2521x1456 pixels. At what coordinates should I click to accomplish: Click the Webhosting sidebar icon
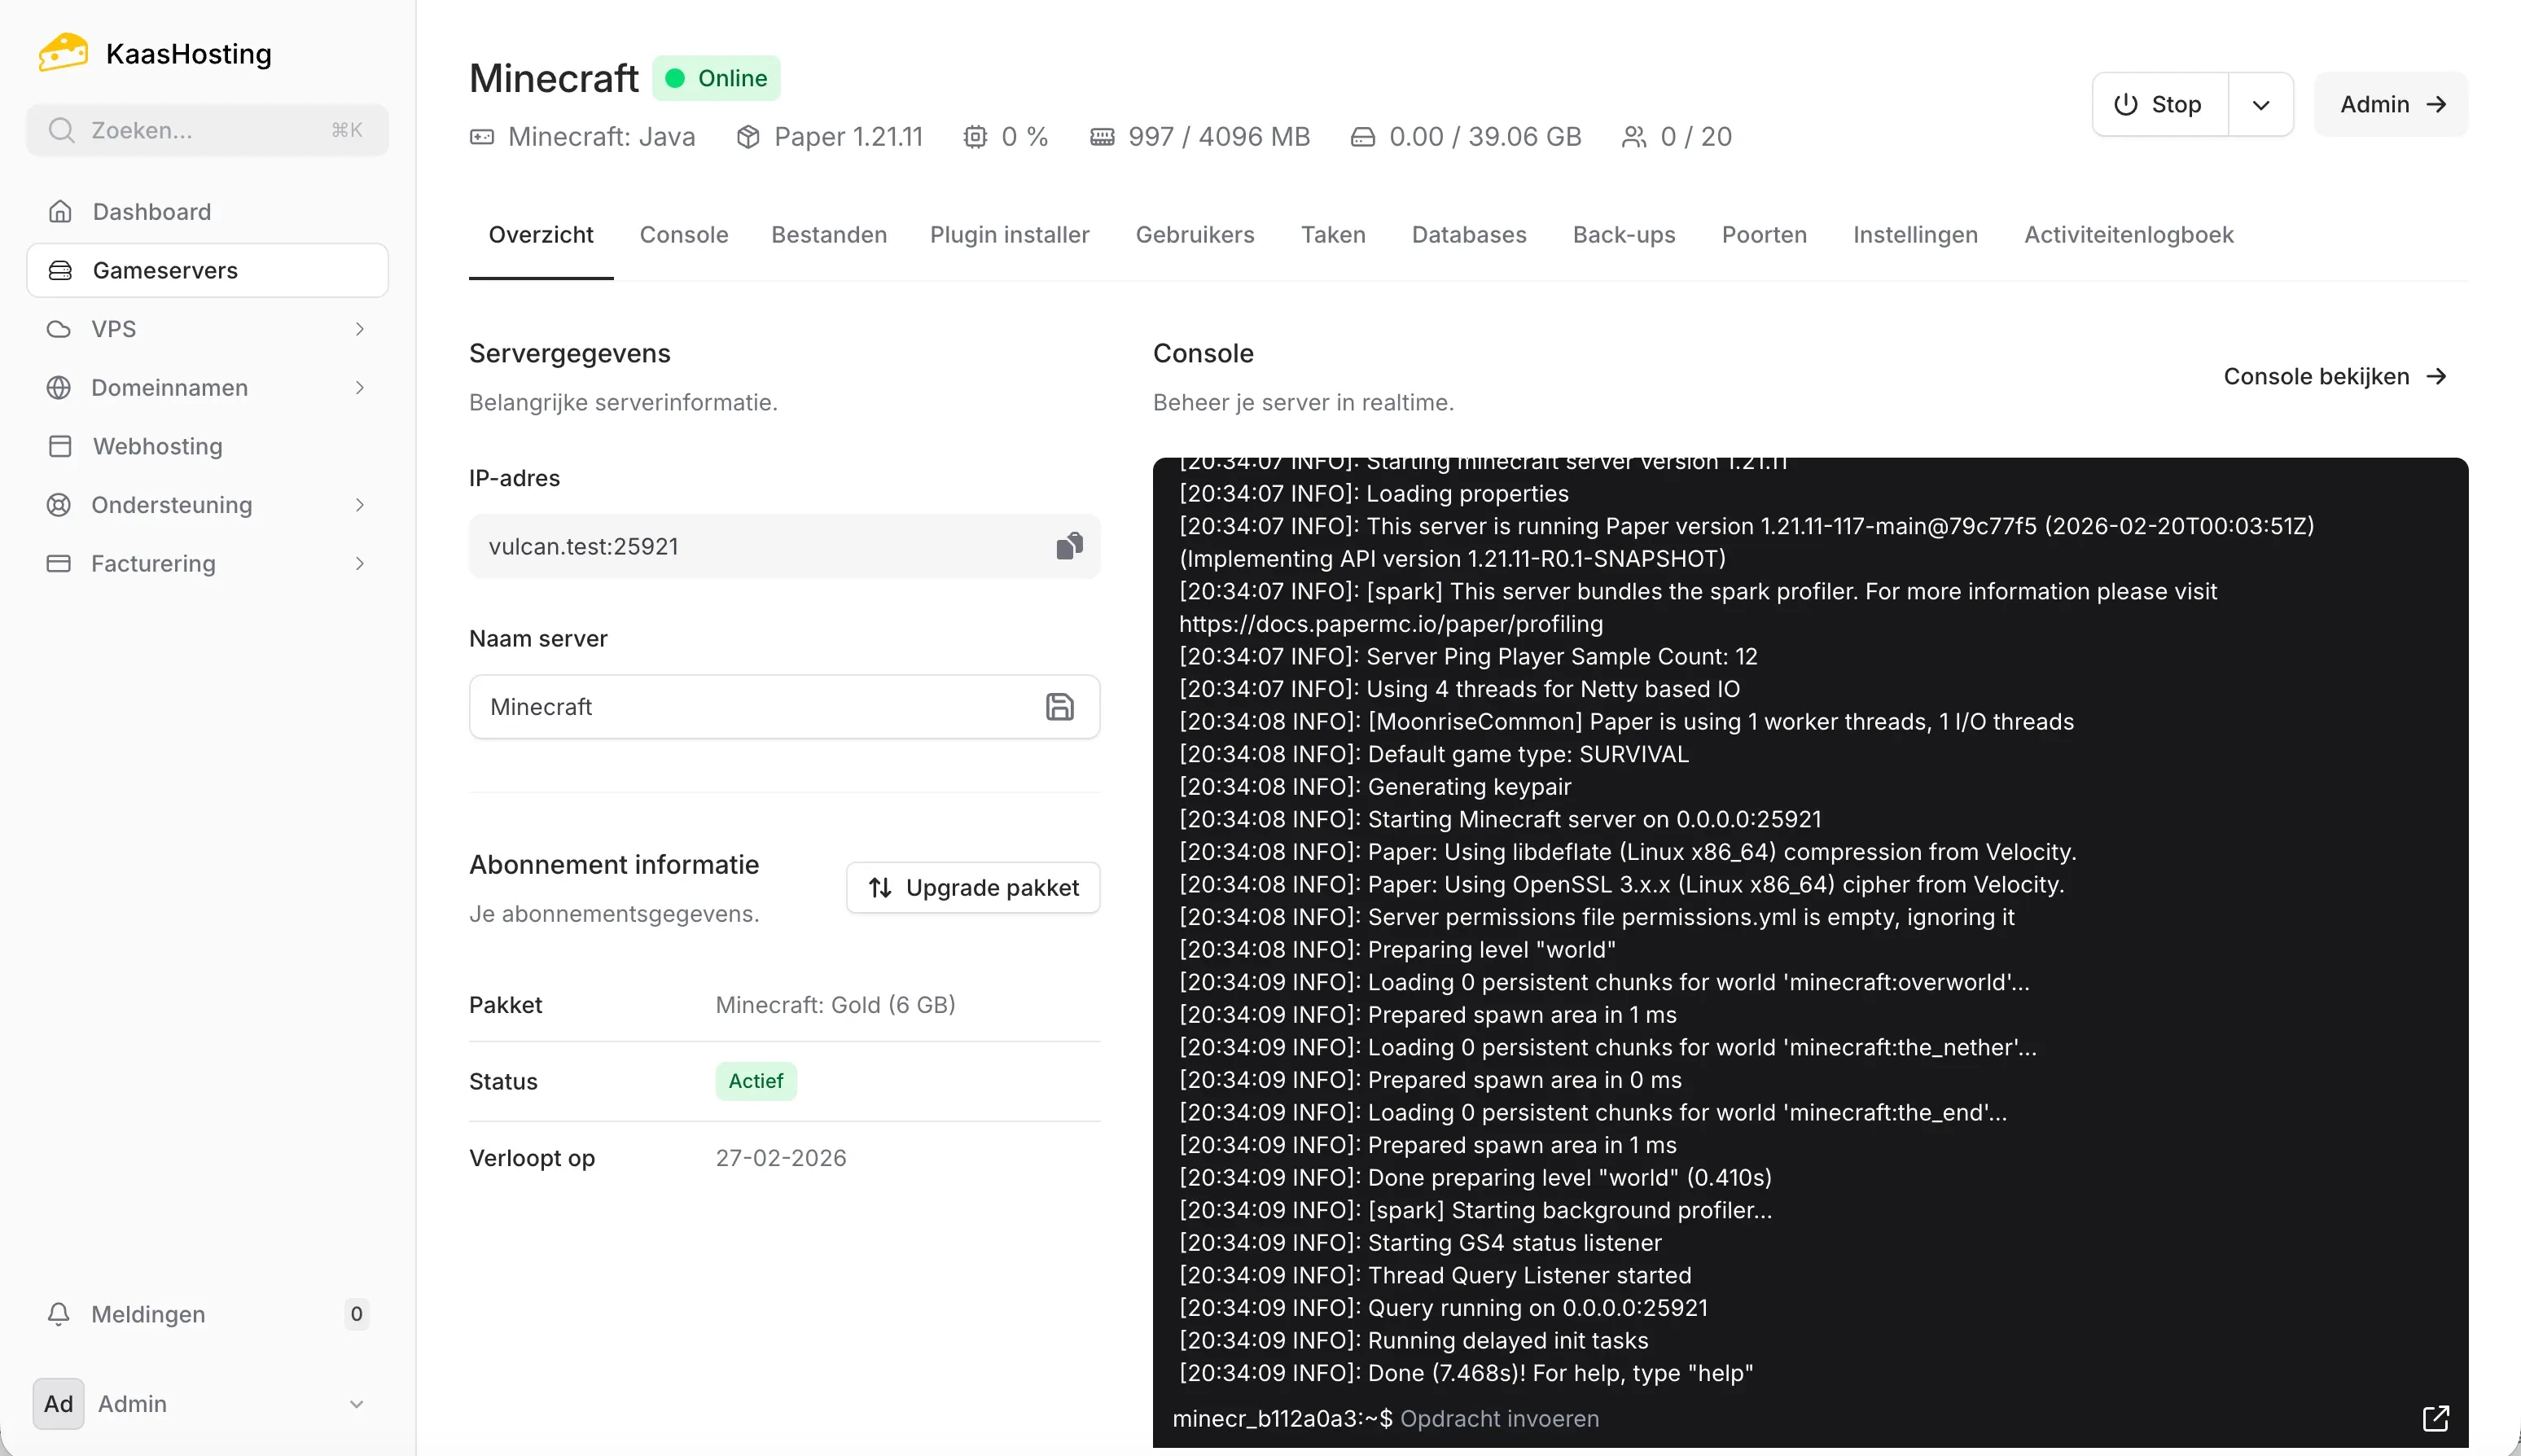coord(60,446)
